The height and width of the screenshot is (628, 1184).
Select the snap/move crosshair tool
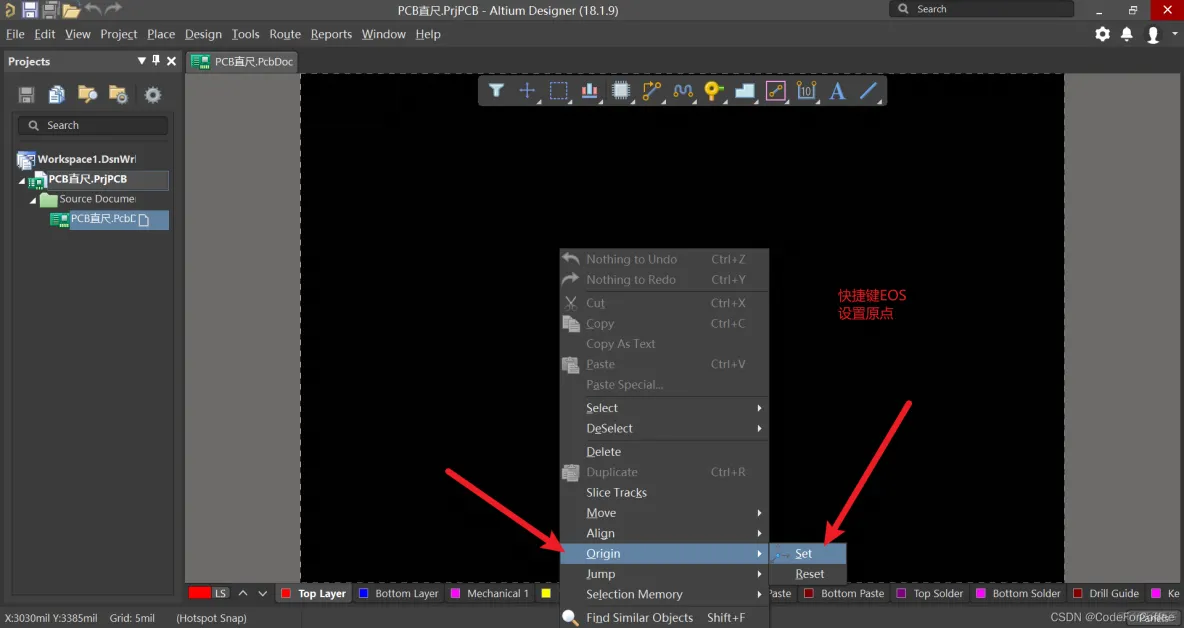click(527, 91)
